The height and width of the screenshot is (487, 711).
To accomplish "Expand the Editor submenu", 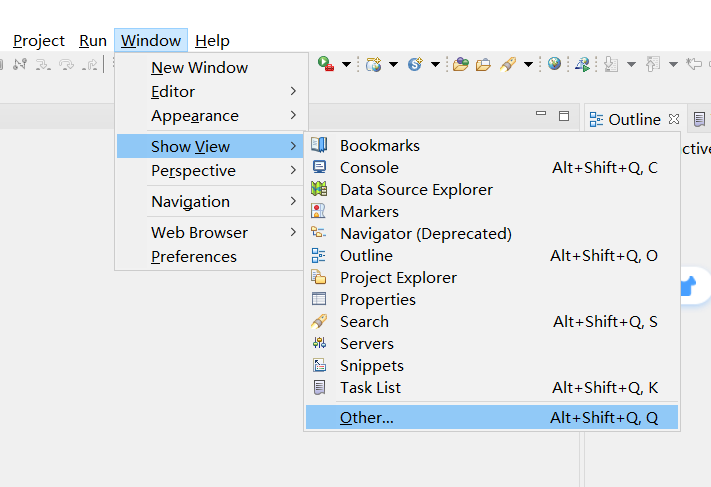I will [212, 92].
